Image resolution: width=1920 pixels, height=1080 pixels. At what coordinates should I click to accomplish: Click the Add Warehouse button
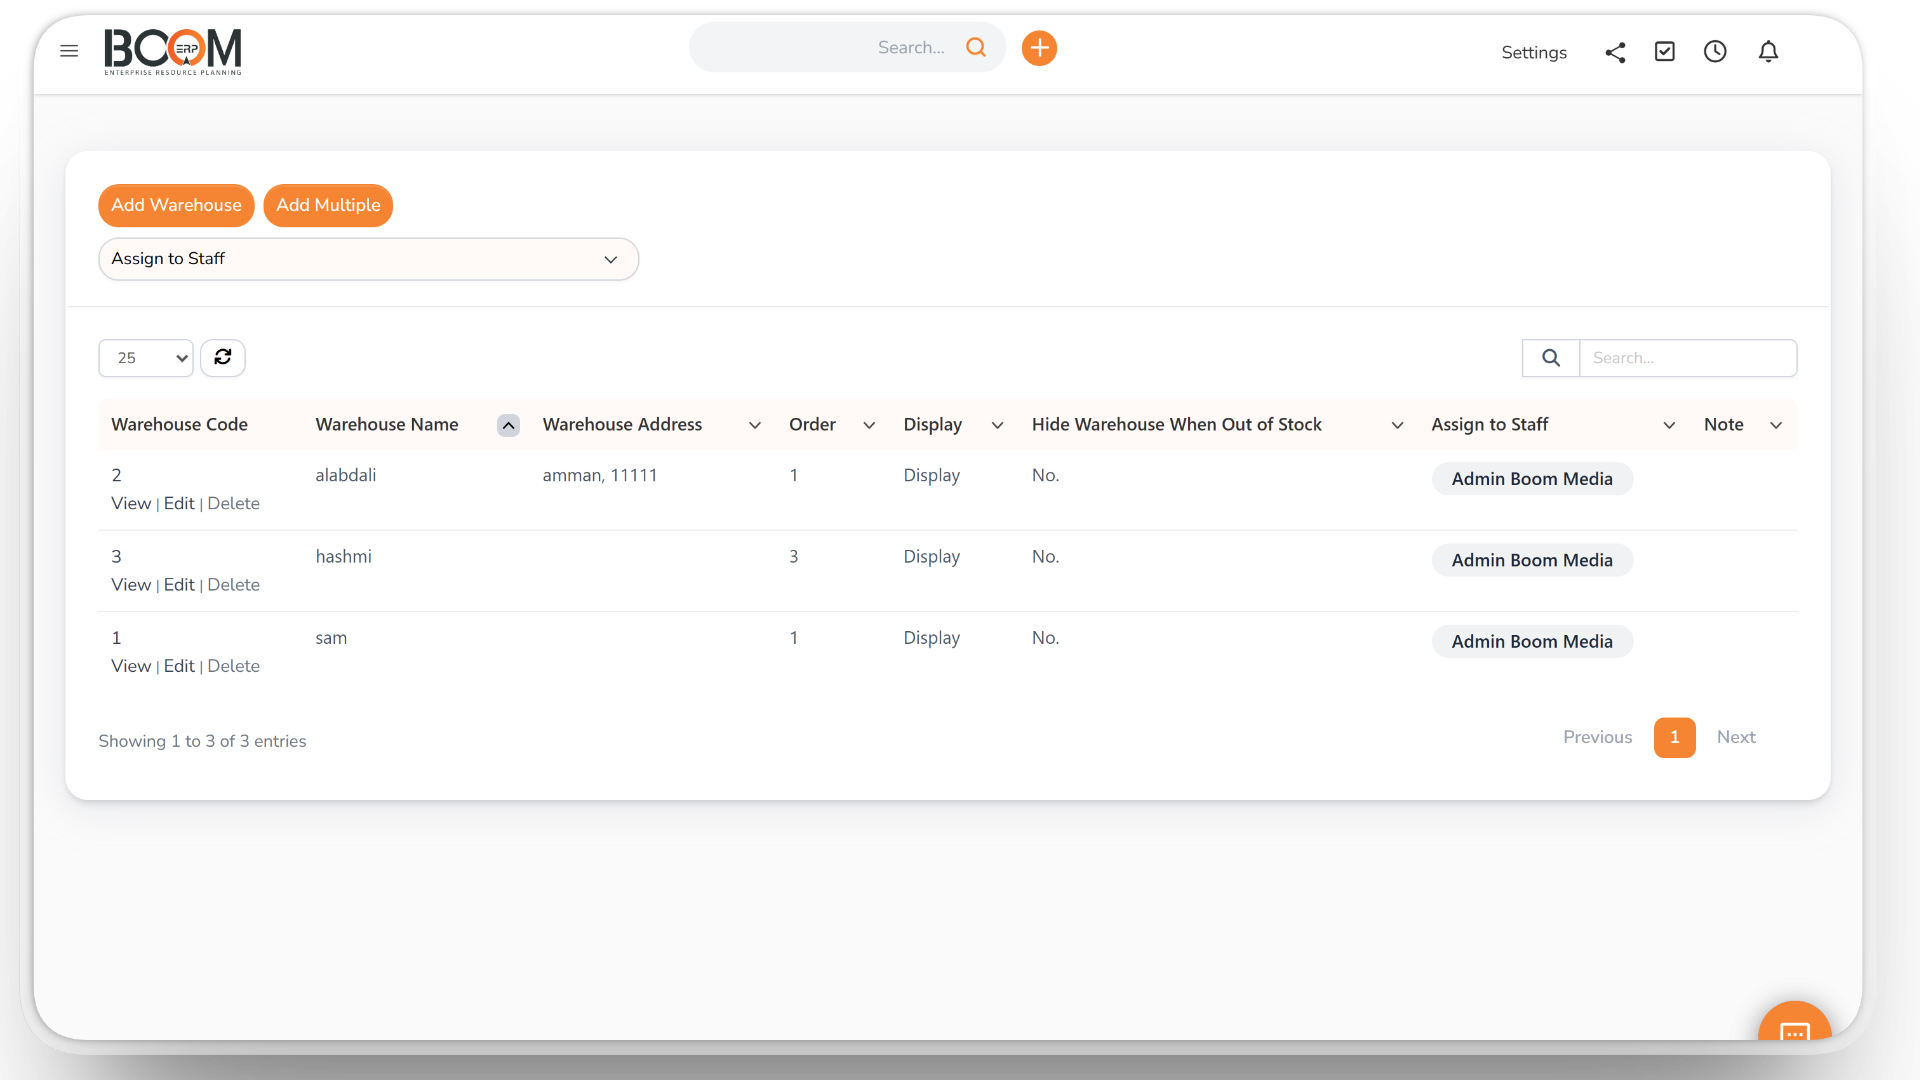(176, 205)
